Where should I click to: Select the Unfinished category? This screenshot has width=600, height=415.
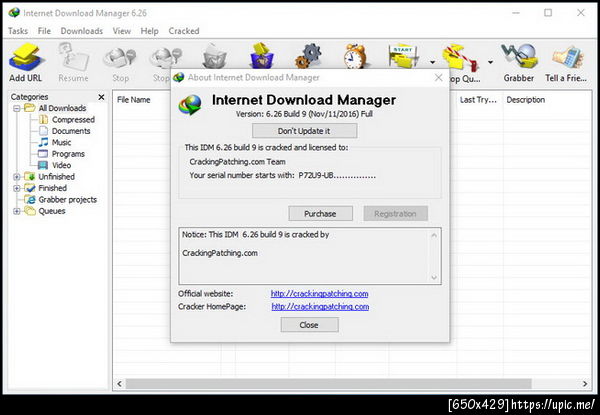pos(57,177)
